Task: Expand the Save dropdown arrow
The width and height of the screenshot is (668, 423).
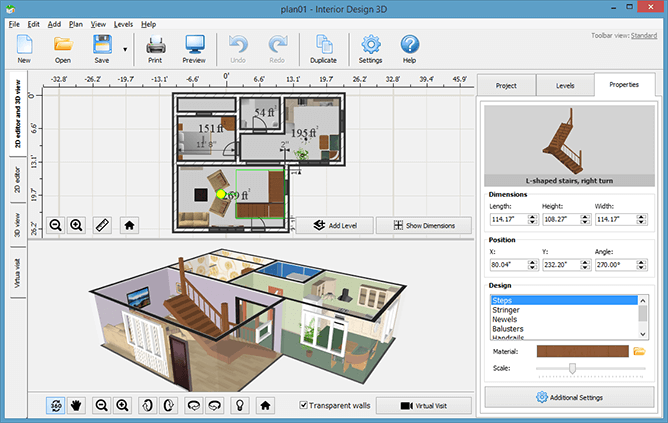Action: tap(125, 49)
